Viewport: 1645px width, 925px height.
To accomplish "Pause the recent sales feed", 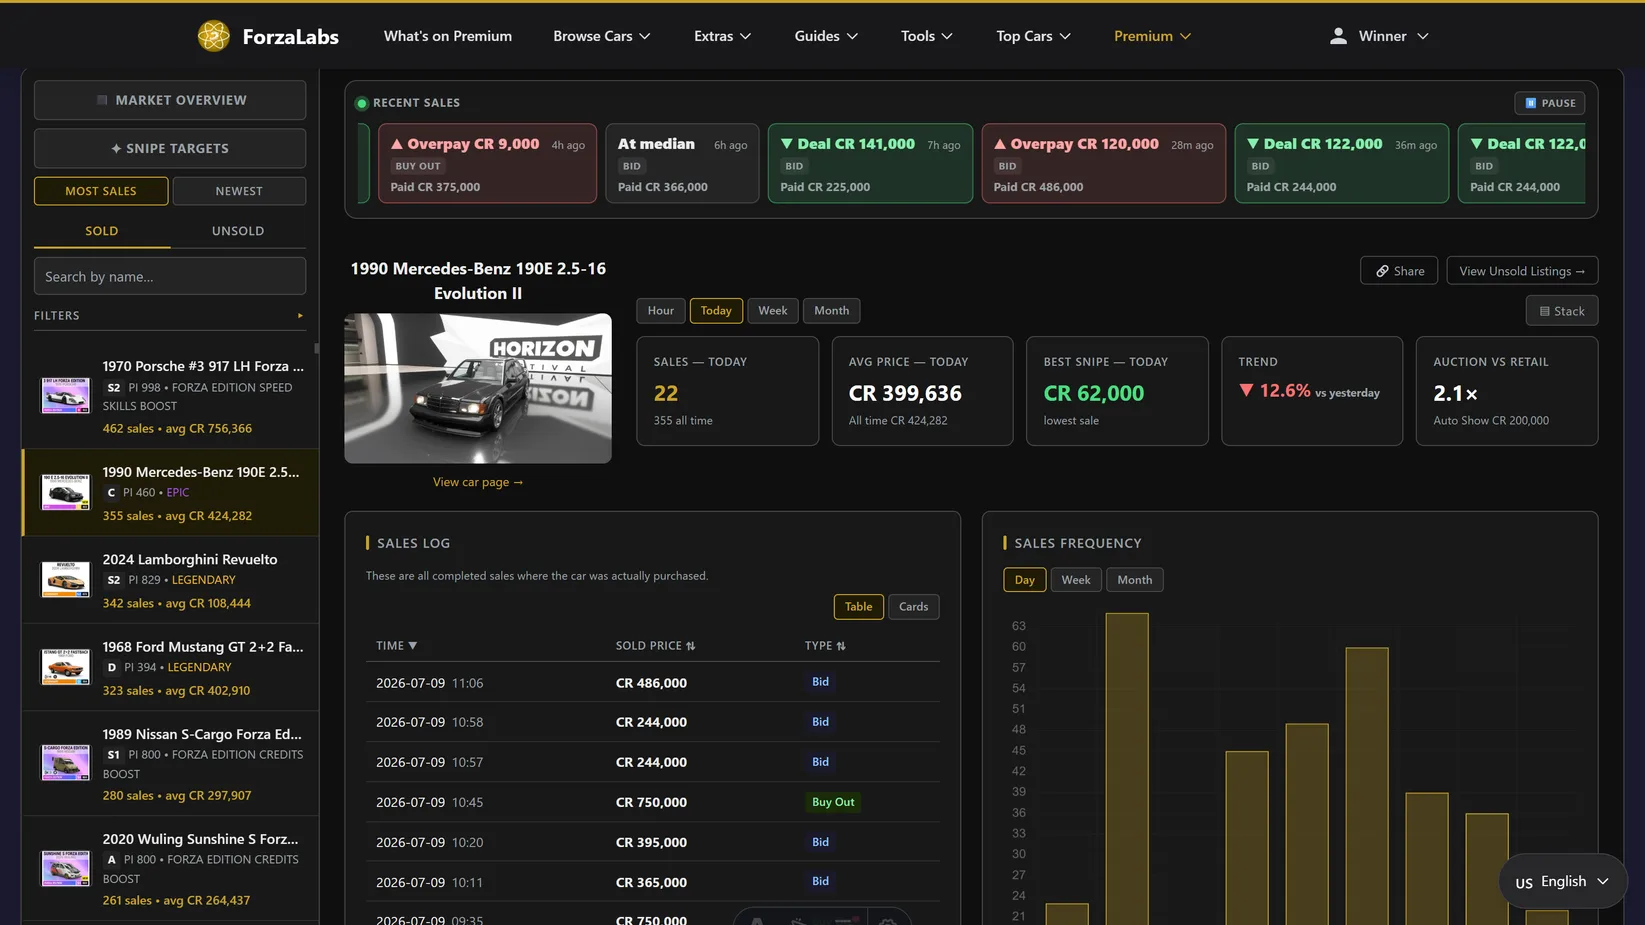I will coord(1549,103).
